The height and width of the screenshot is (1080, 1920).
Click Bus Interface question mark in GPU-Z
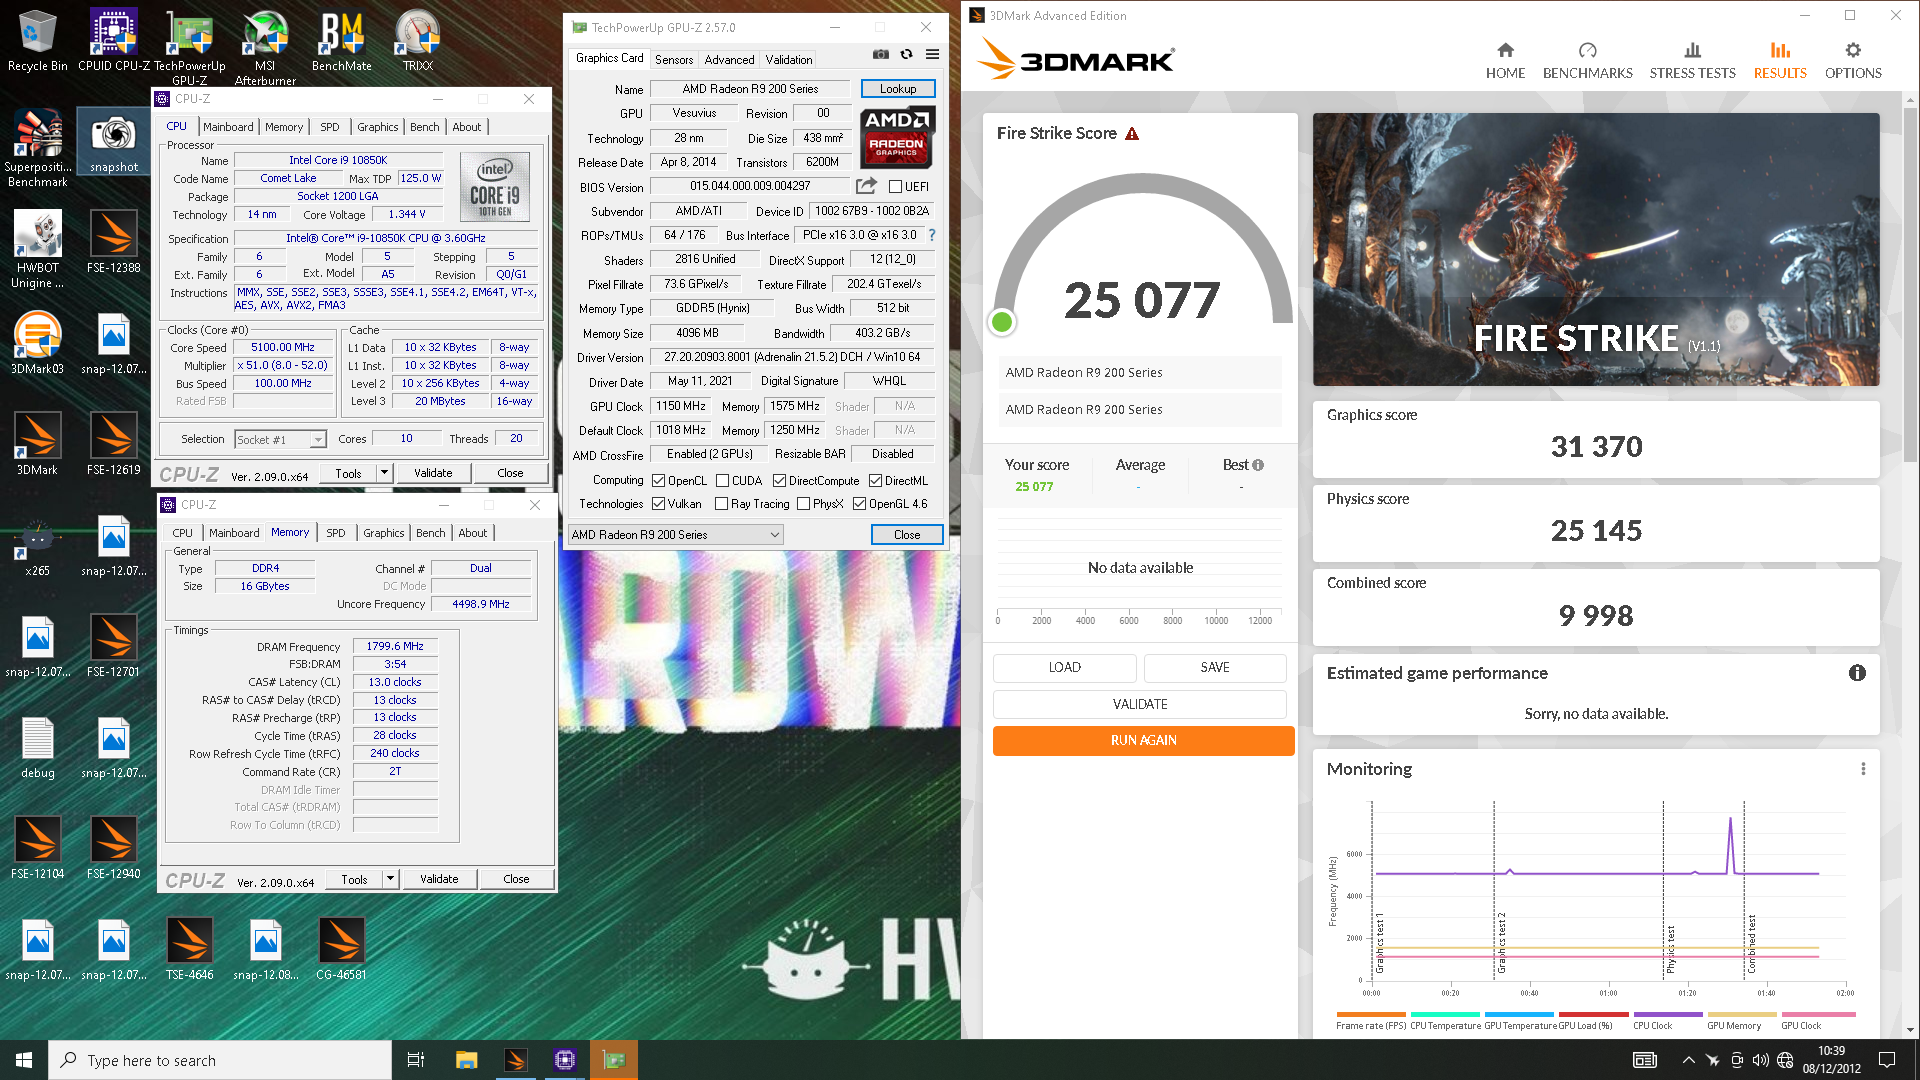pos(932,235)
